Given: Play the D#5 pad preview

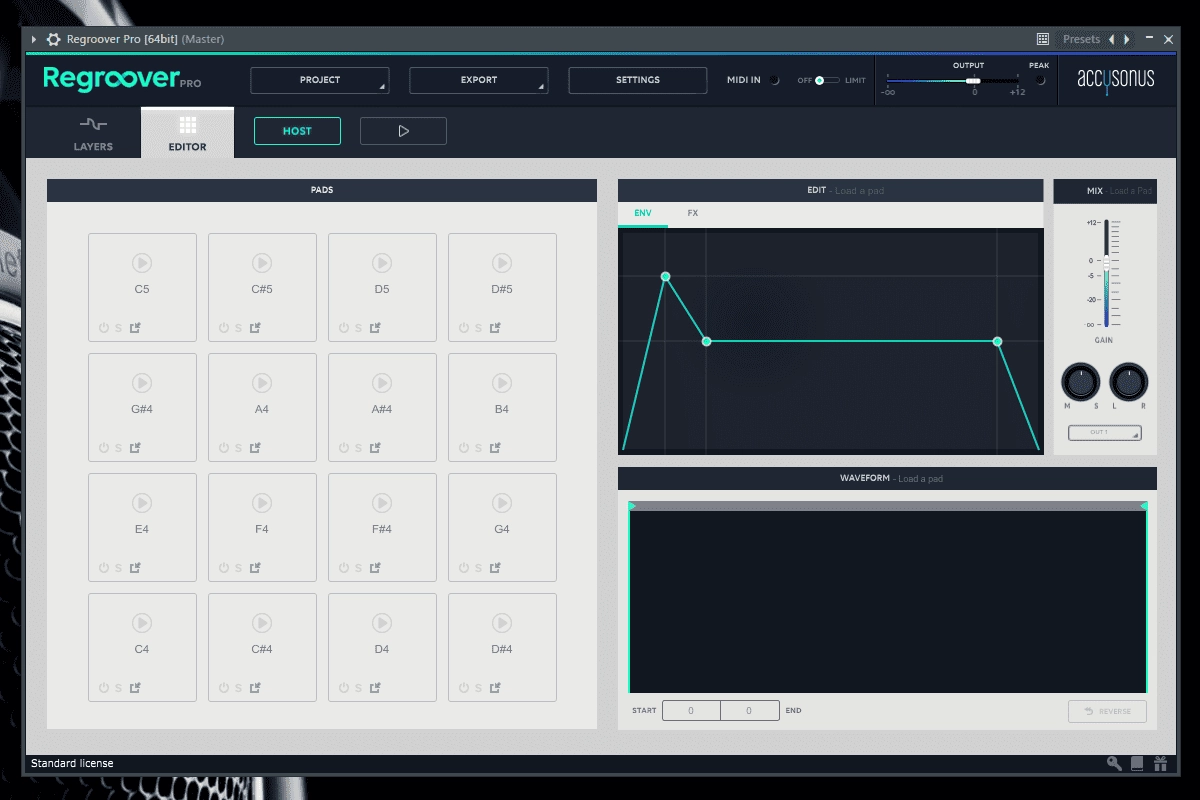Looking at the screenshot, I should (502, 263).
